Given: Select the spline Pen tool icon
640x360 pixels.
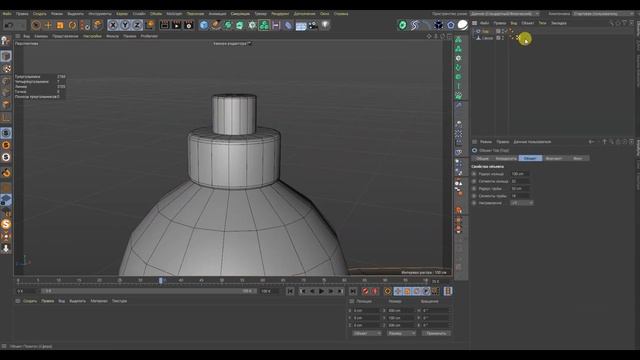Looking at the screenshot, I should pyautogui.click(x=216, y=25).
